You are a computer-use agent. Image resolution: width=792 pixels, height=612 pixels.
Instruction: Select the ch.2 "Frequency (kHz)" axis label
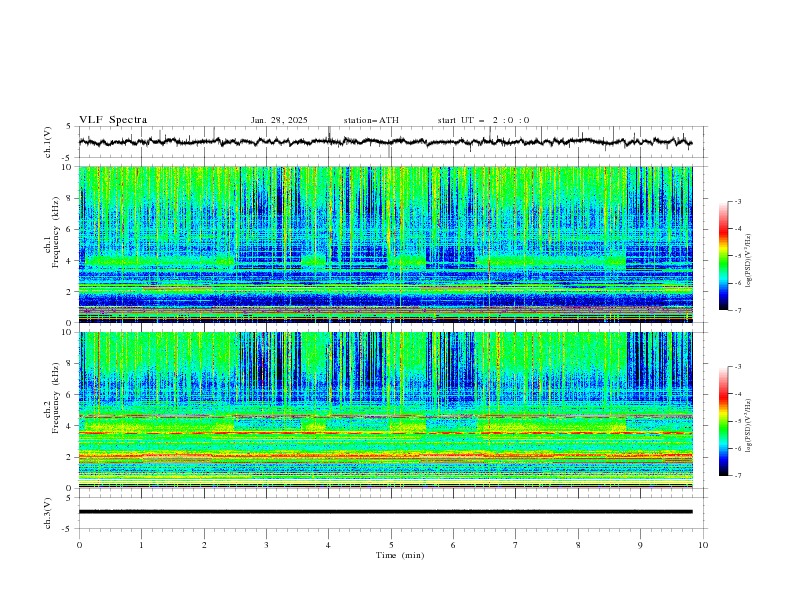coord(56,398)
